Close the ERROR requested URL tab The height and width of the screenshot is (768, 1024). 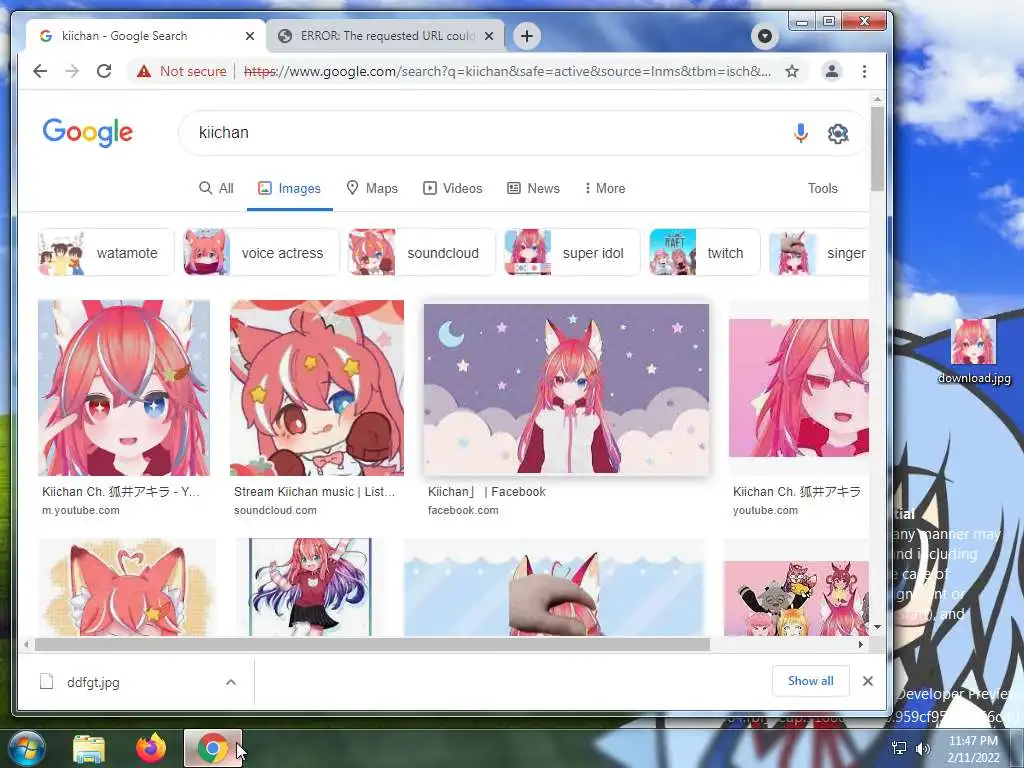point(488,36)
